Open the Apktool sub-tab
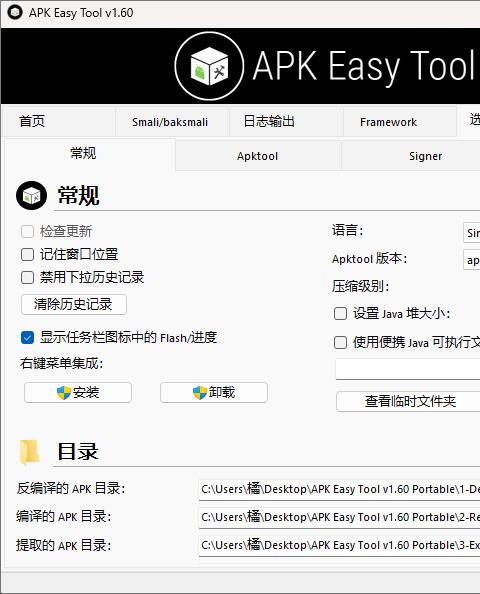The width and height of the screenshot is (480, 594). [x=258, y=156]
